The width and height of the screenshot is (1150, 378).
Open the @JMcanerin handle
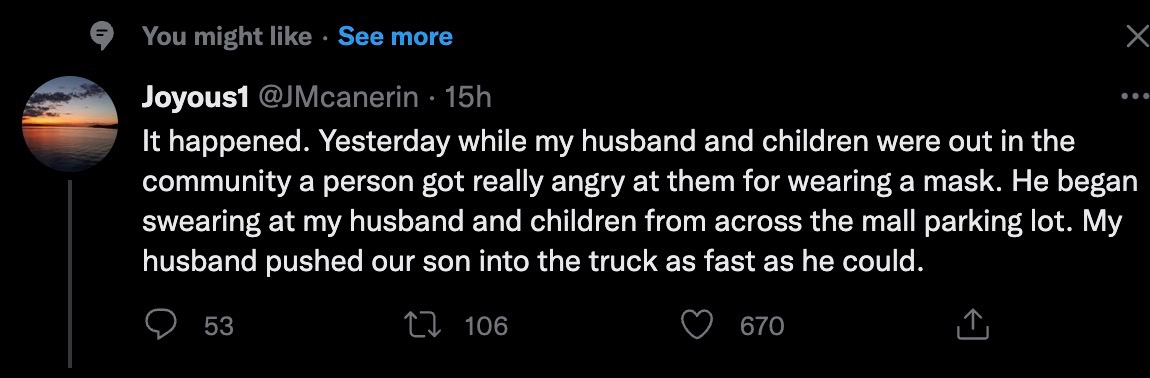[336, 97]
